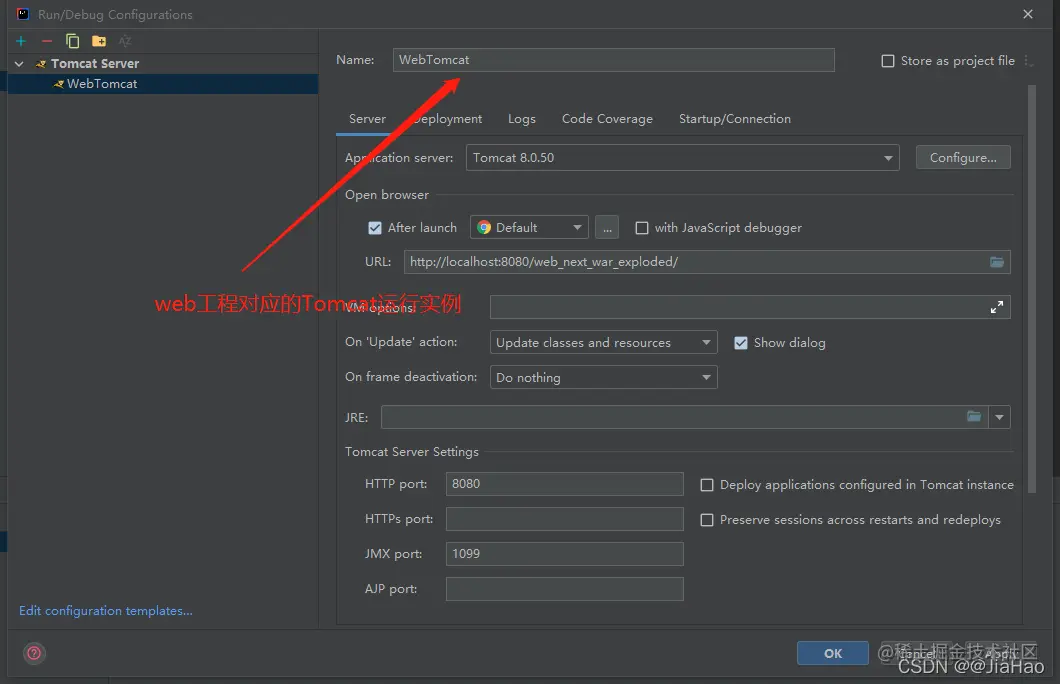Click the AJP port field

coord(564,589)
